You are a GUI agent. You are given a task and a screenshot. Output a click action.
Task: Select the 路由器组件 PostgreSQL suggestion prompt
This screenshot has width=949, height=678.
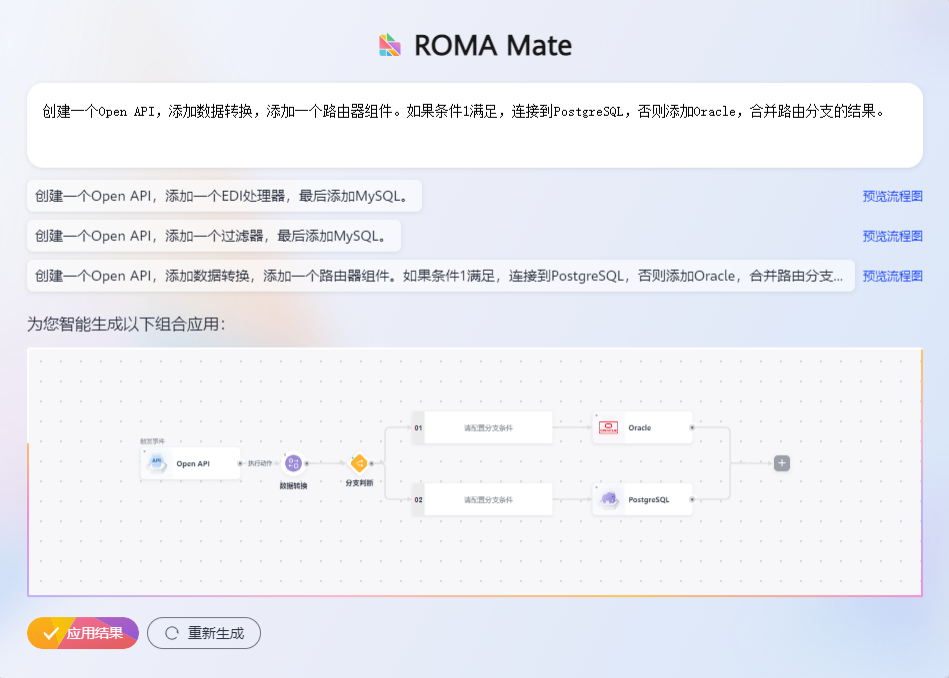(441, 276)
